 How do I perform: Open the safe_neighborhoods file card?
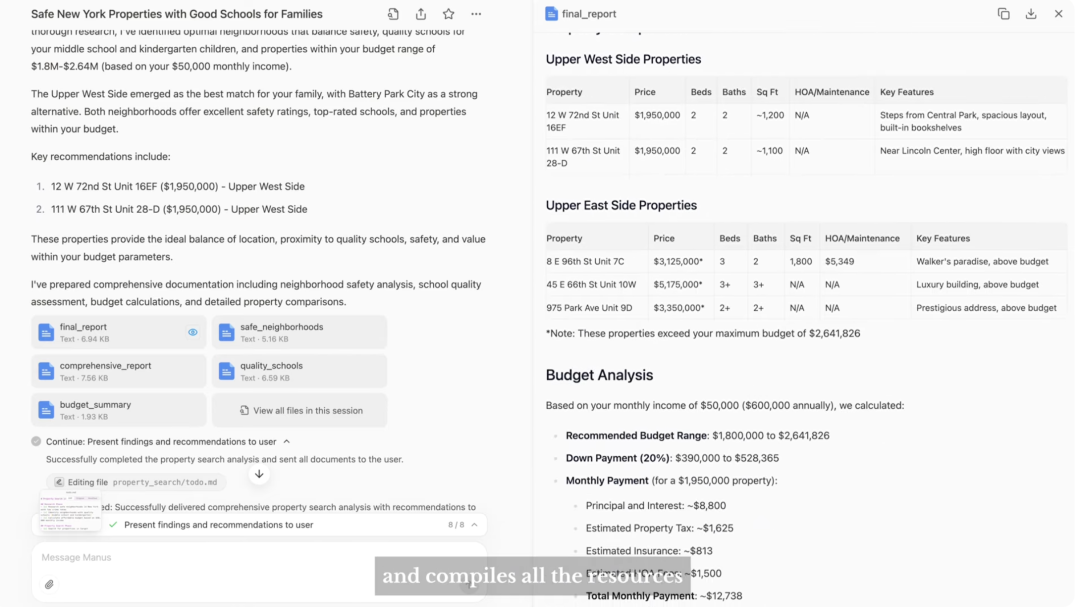click(299, 332)
